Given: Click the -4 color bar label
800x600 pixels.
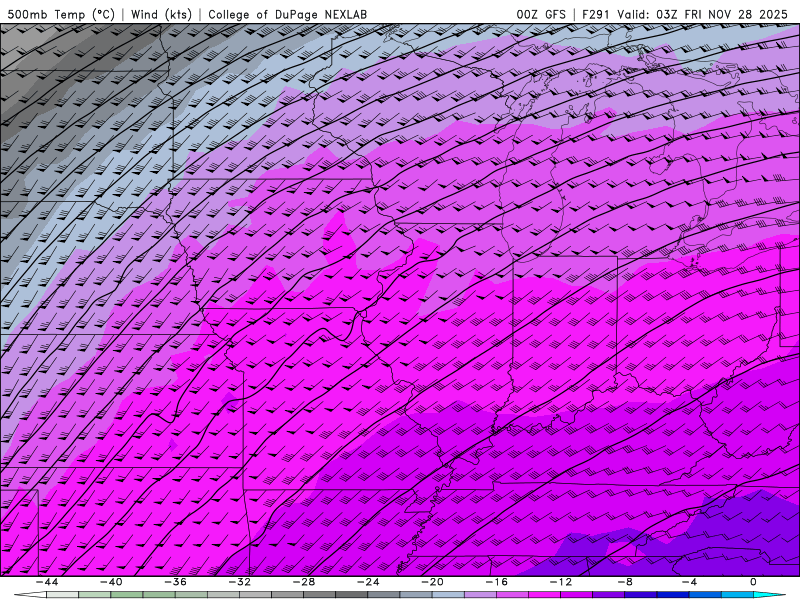Looking at the screenshot, I should tap(689, 582).
